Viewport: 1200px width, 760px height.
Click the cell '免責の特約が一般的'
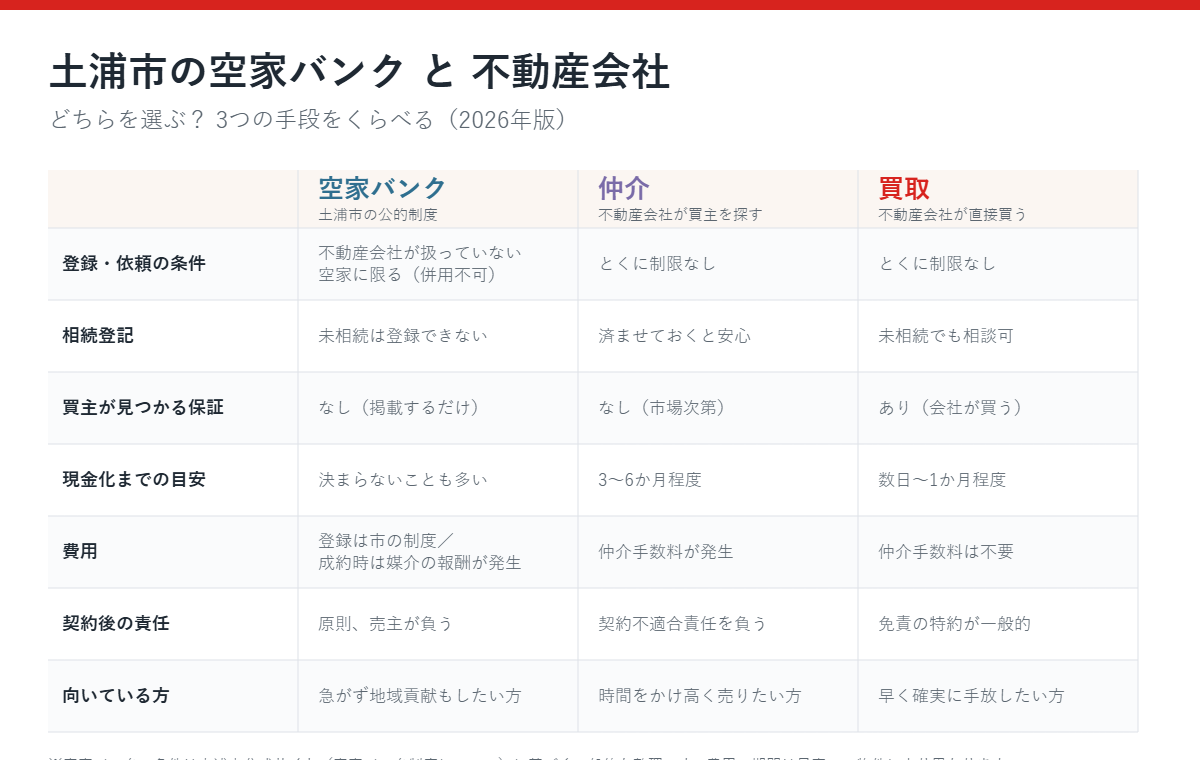pyautogui.click(x=954, y=624)
